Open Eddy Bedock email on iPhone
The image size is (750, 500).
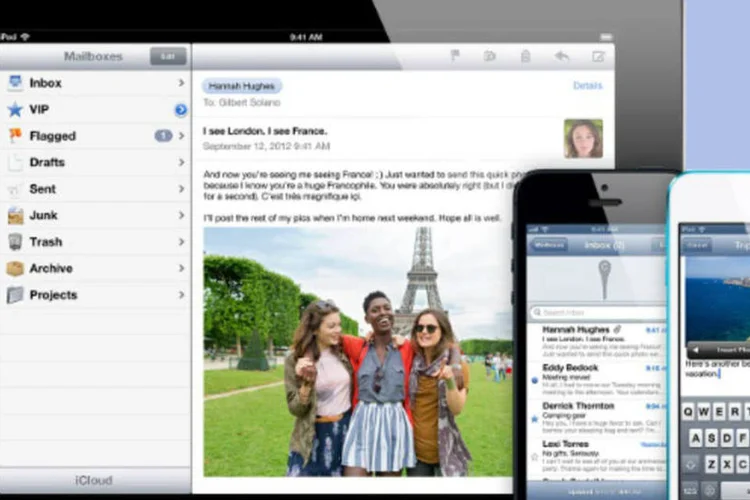pos(597,379)
